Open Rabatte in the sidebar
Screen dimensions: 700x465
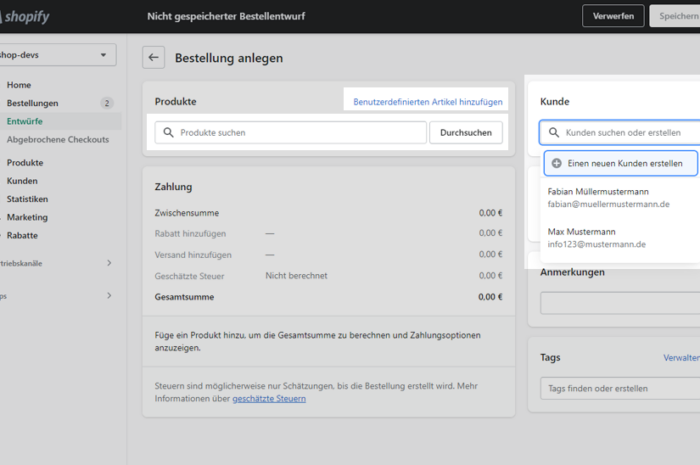tap(22, 235)
